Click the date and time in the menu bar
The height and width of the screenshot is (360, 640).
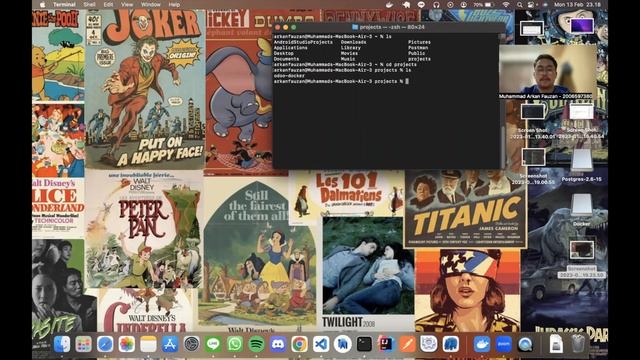click(577, 4)
